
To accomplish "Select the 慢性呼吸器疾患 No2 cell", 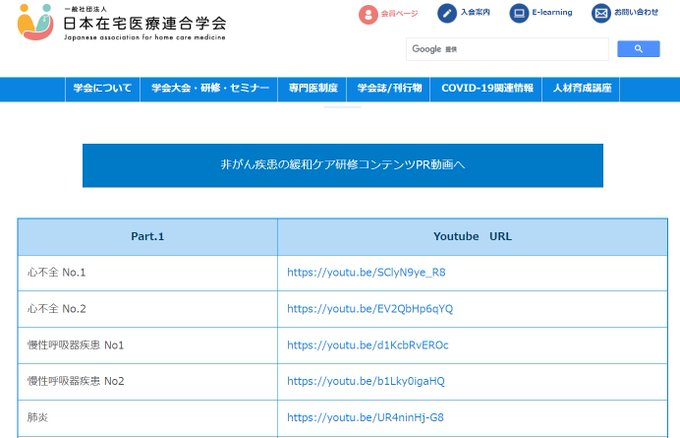I will pos(147,382).
